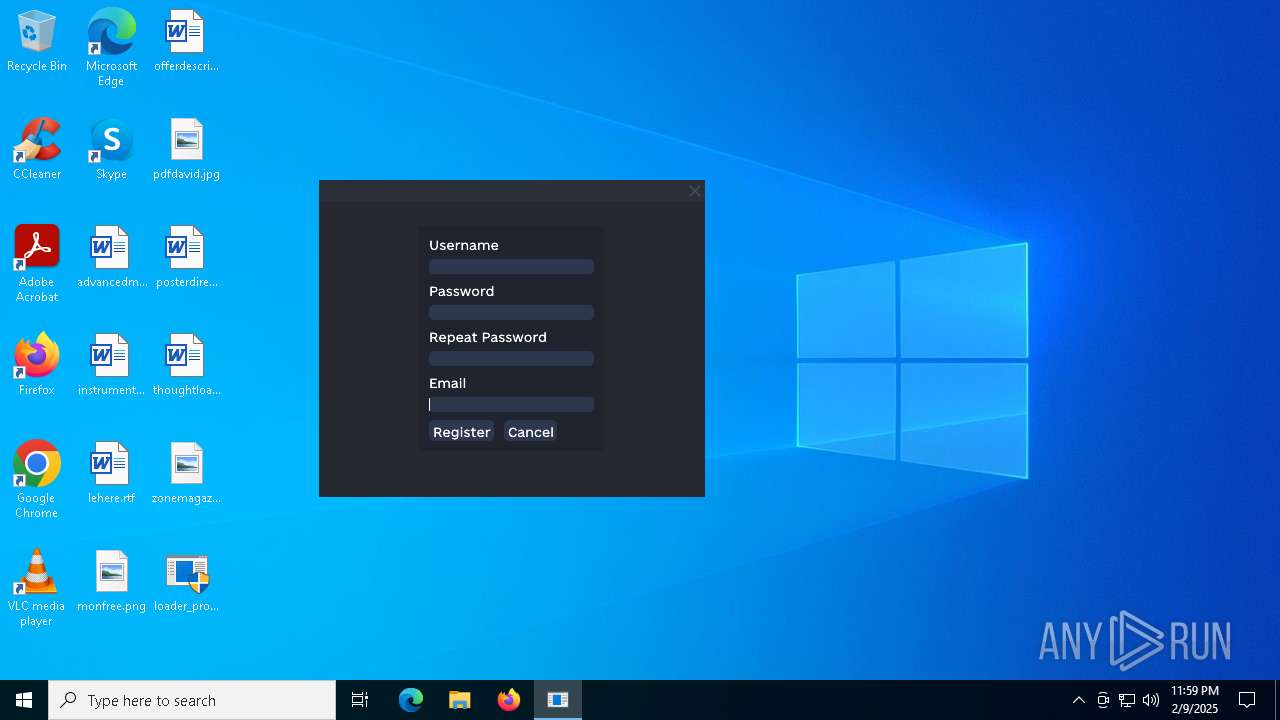Select the CCleaner desktop shortcut
The height and width of the screenshot is (720, 1280).
click(x=37, y=149)
